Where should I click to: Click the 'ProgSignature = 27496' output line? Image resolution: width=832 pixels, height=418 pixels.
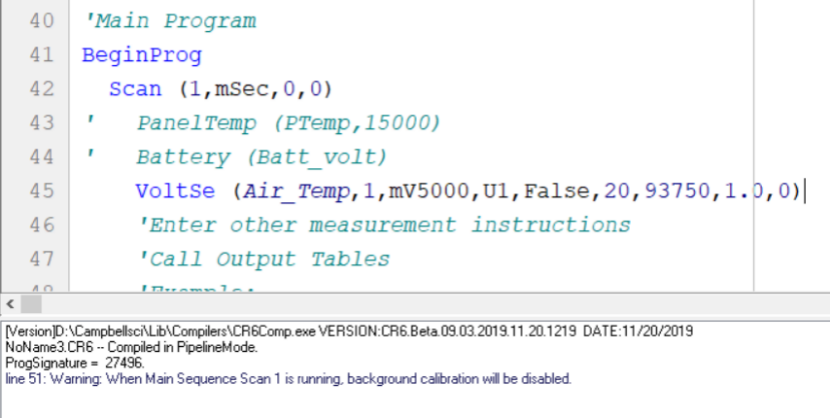(75, 363)
